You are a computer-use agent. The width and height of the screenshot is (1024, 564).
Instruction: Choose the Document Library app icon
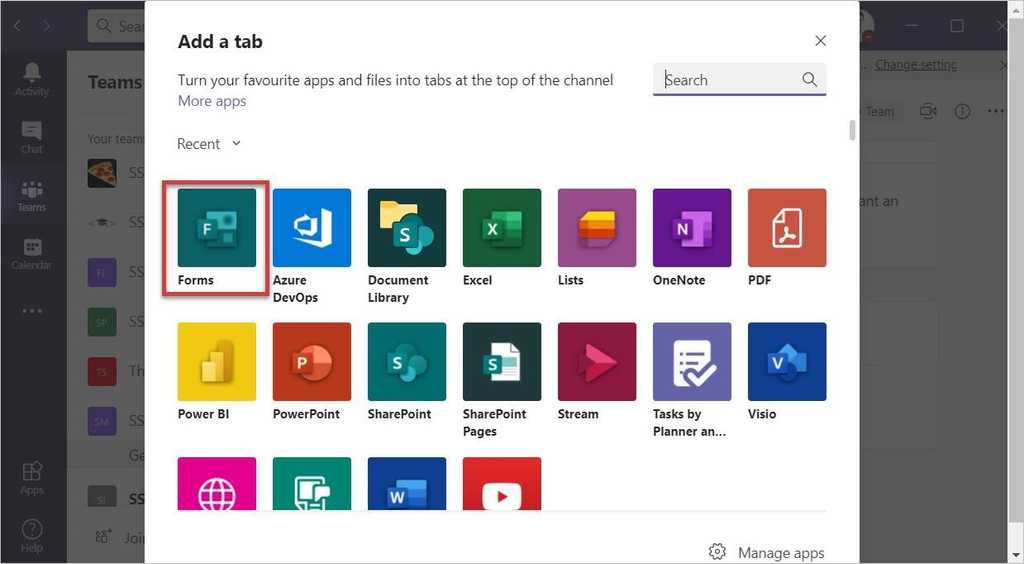pyautogui.click(x=406, y=228)
